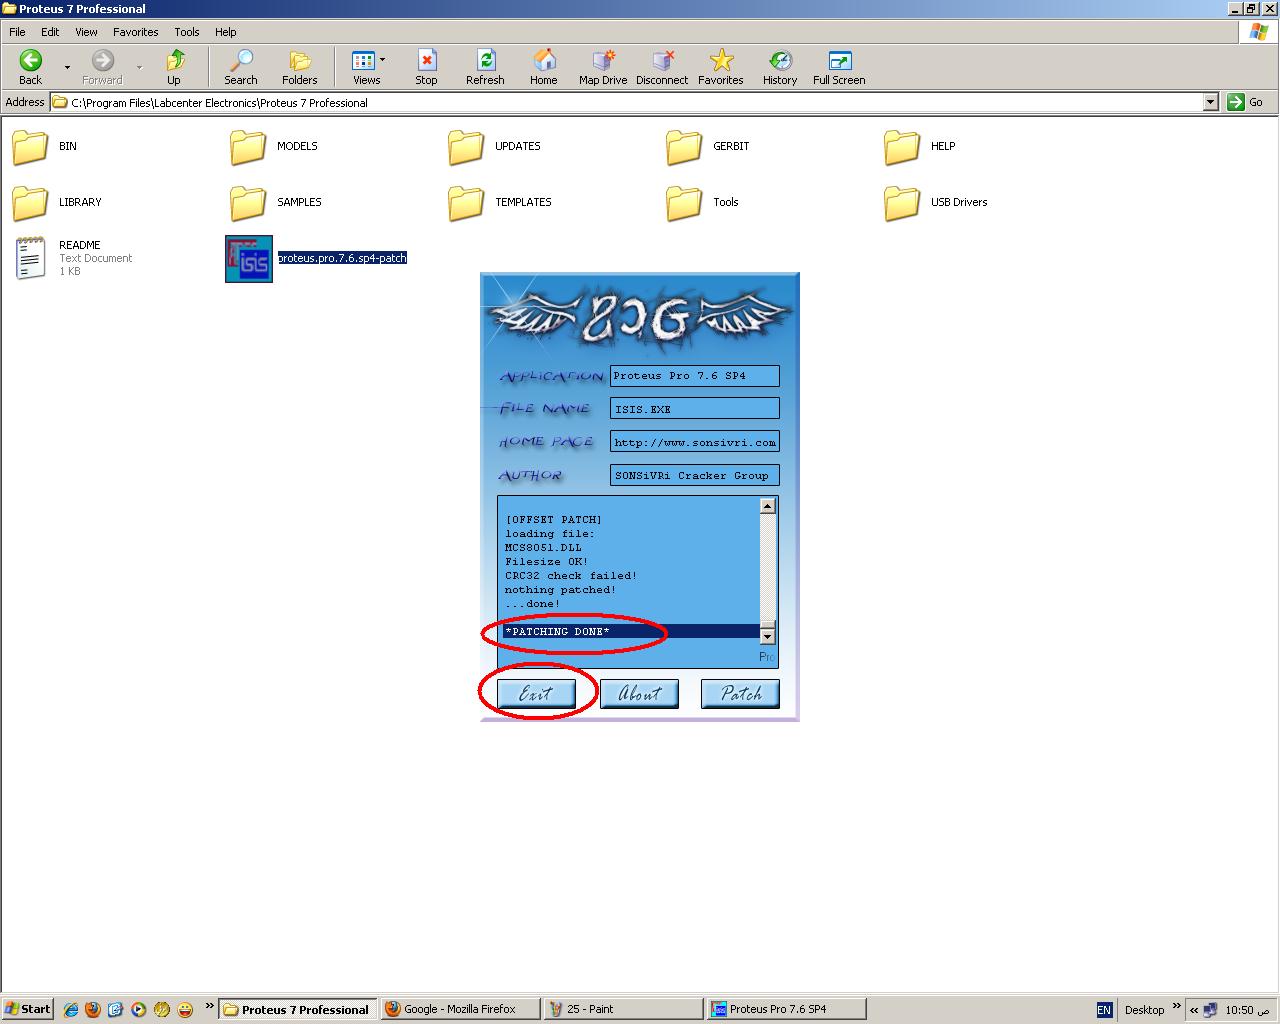The width and height of the screenshot is (1280, 1024).
Task: Go to Home toolbar icon
Action: point(544,67)
